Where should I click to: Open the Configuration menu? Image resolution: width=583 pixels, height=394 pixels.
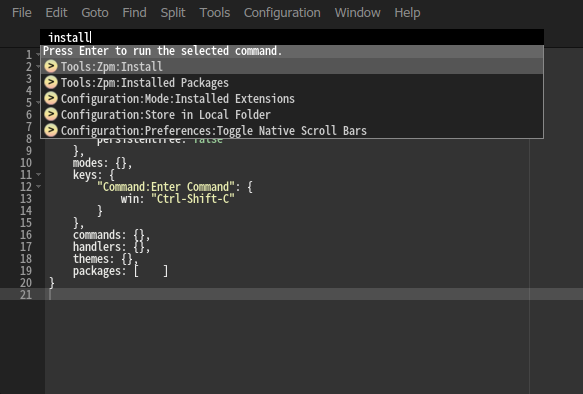coord(282,13)
